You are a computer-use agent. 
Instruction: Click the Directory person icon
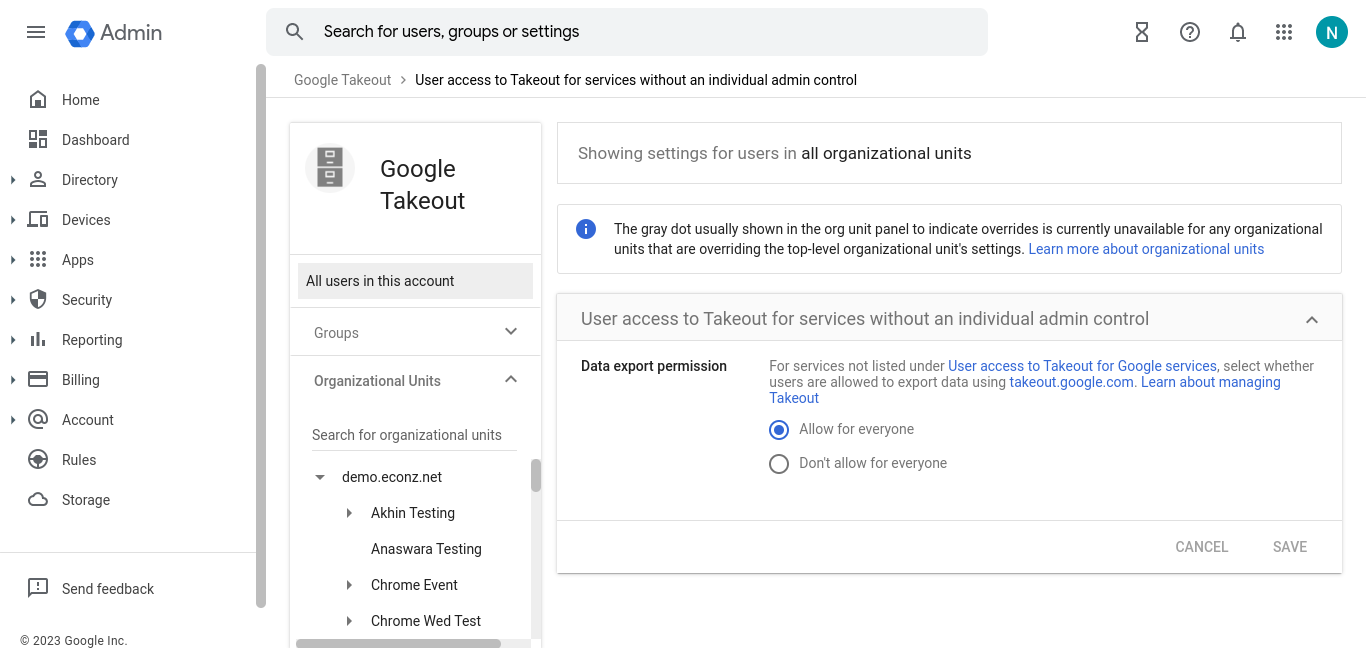[x=38, y=180]
